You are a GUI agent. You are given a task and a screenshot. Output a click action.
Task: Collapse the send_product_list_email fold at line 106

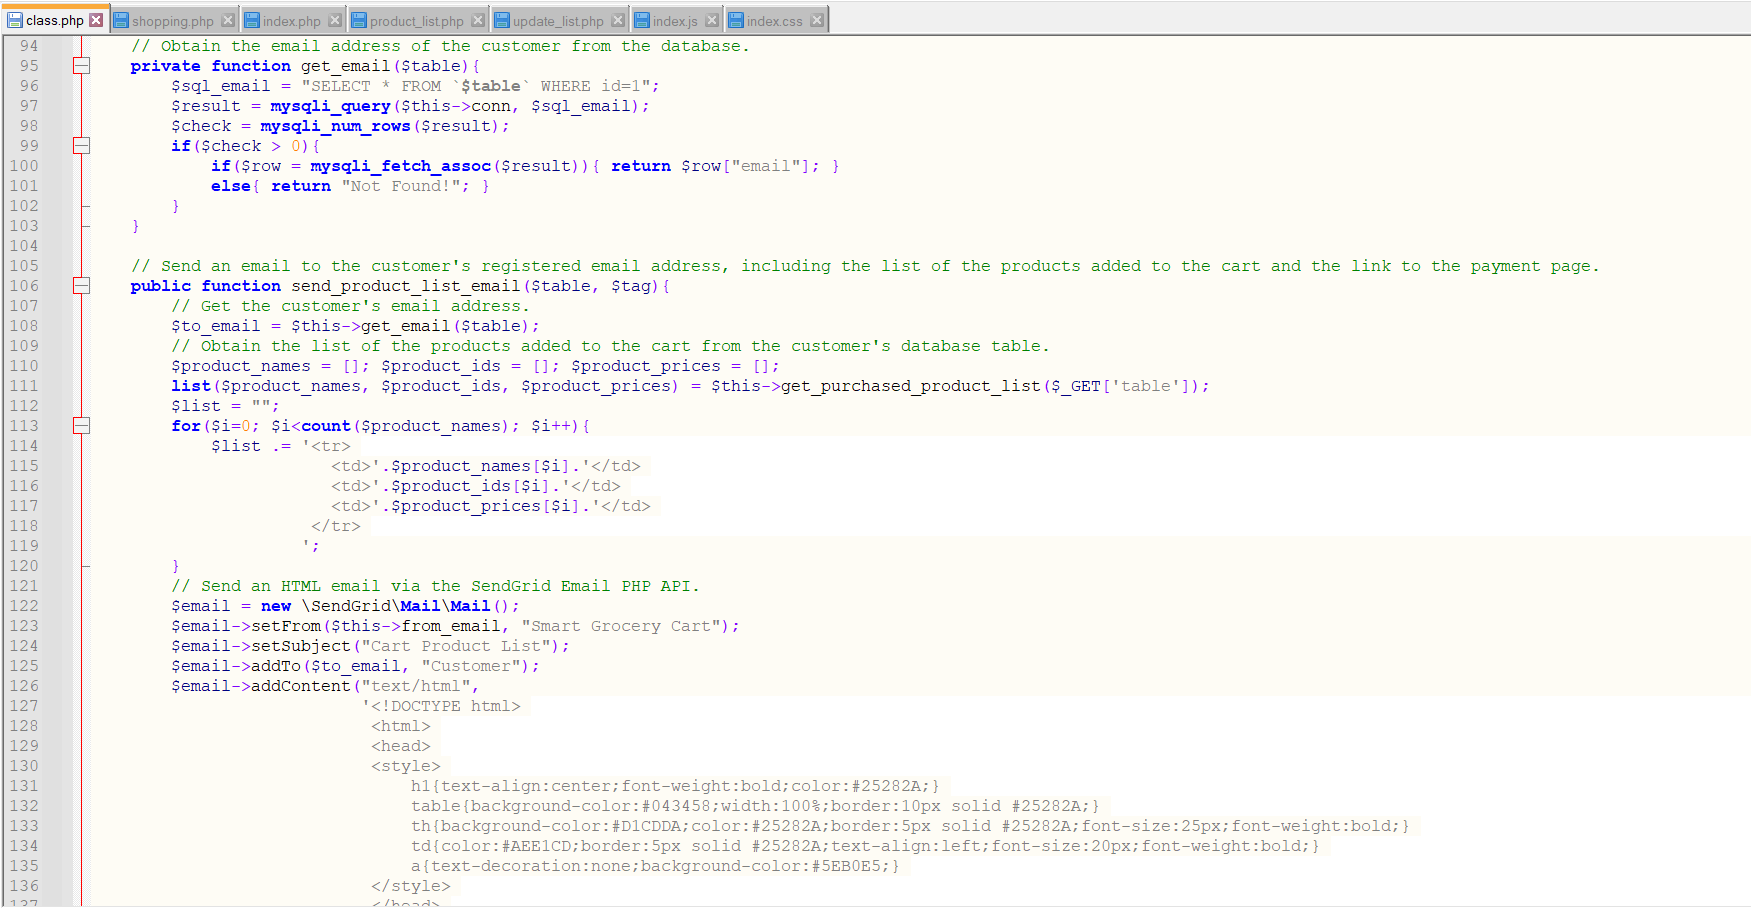(x=81, y=285)
